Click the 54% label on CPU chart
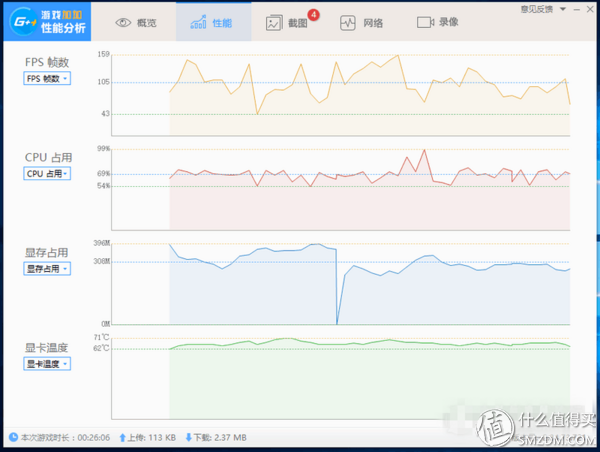 coord(104,186)
